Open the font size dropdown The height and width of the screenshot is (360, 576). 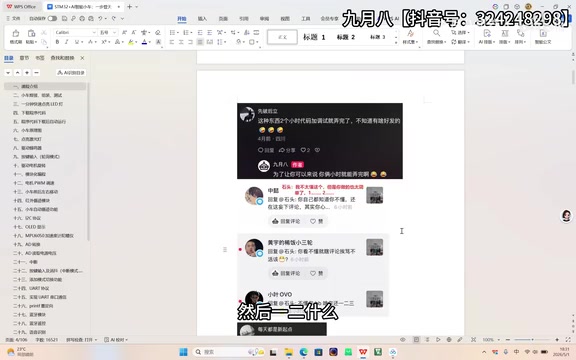[108, 32]
